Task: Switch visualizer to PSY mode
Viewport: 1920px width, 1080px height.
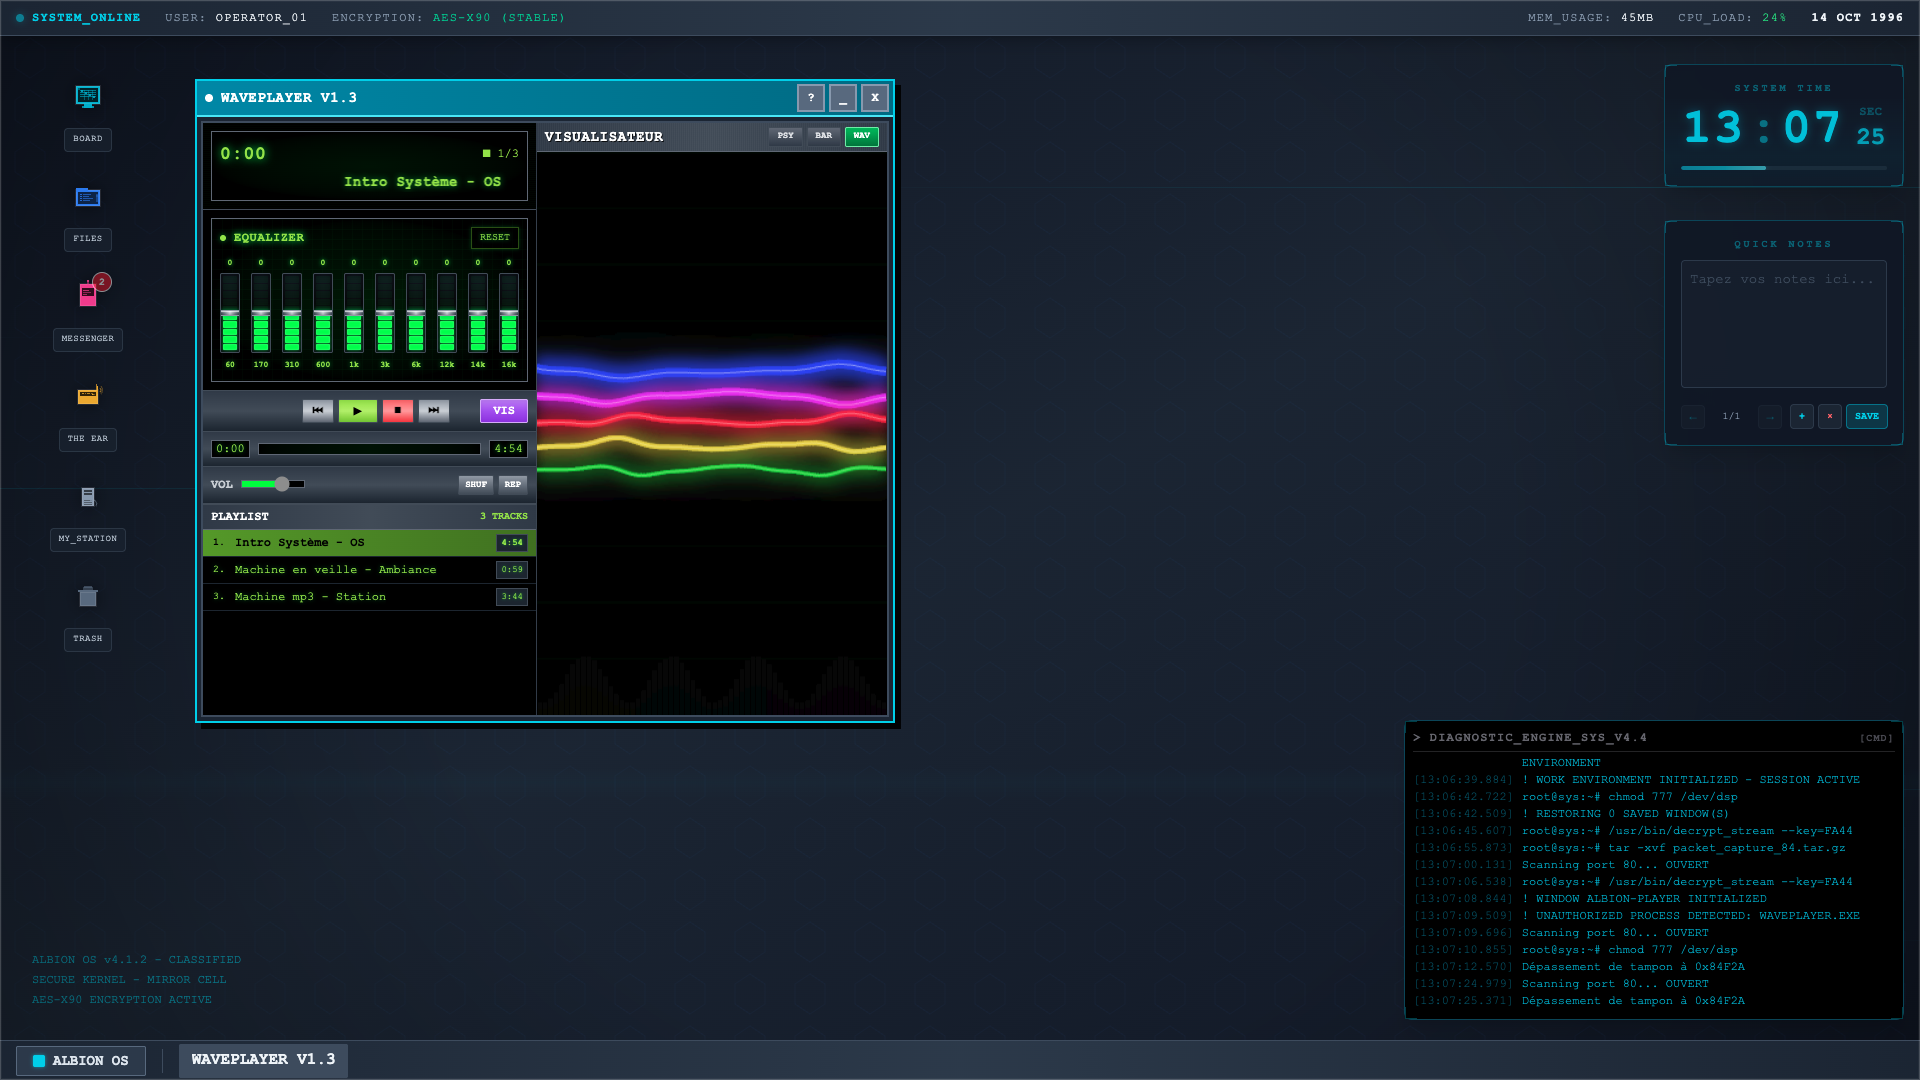Action: 786,136
